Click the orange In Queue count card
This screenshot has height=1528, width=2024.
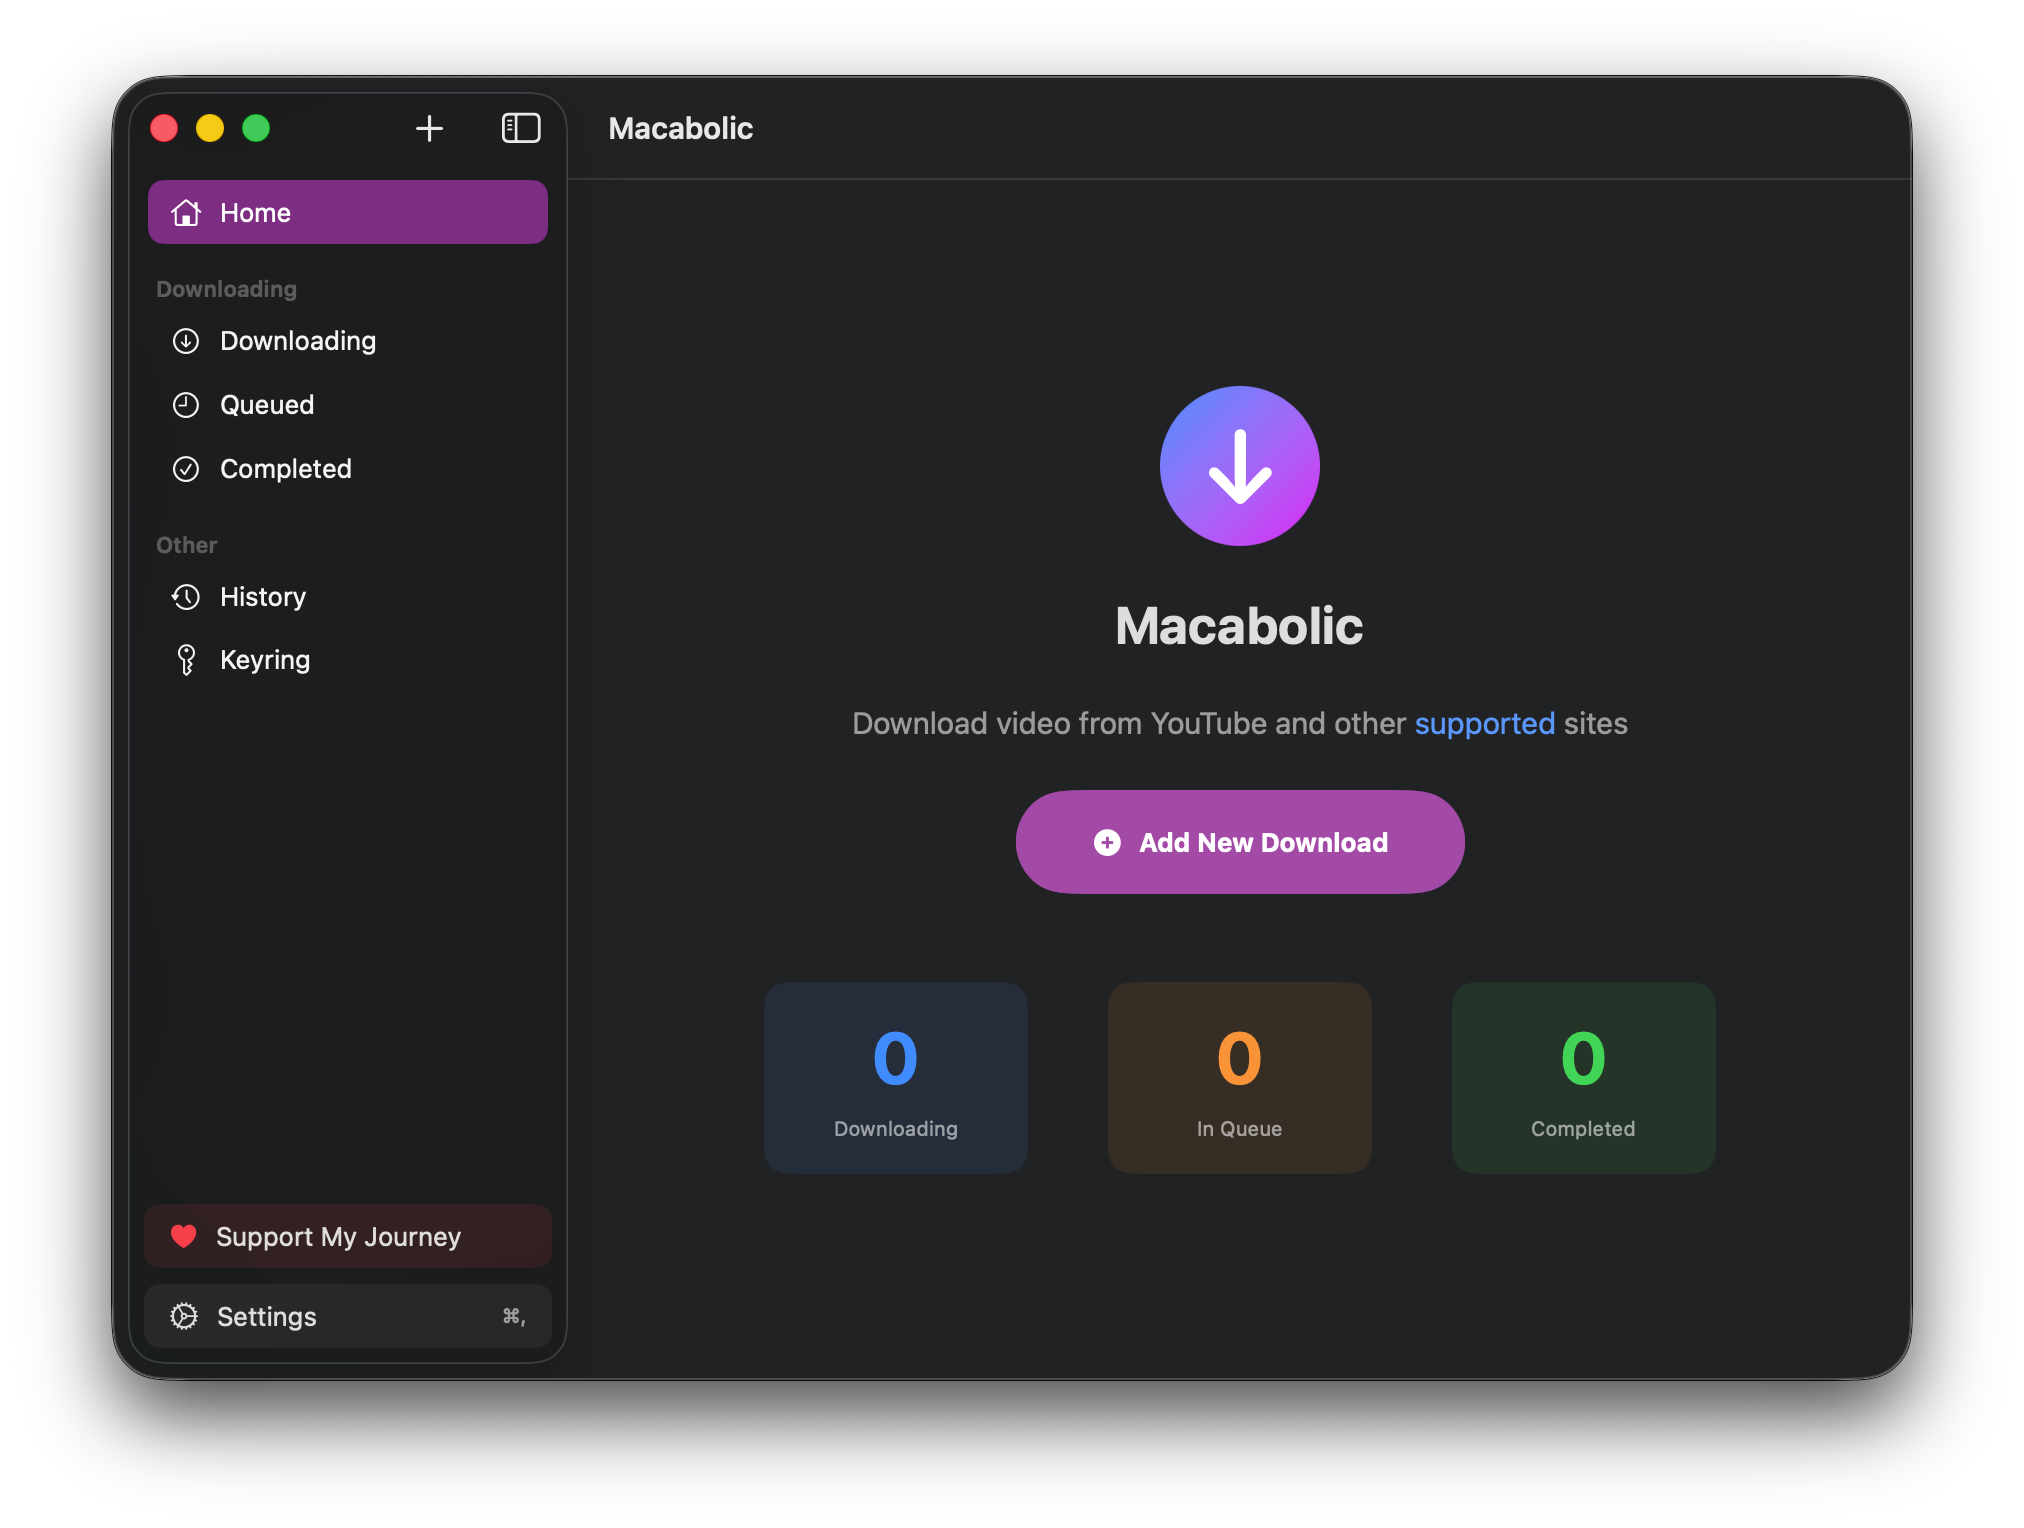1239,1077
